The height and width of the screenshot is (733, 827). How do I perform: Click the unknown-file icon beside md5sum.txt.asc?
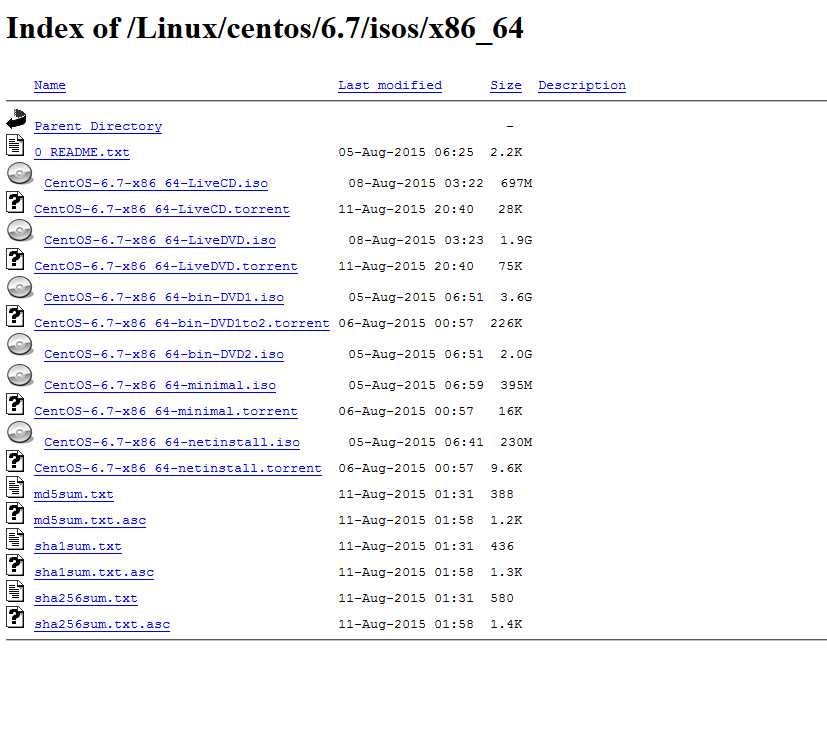[x=15, y=513]
